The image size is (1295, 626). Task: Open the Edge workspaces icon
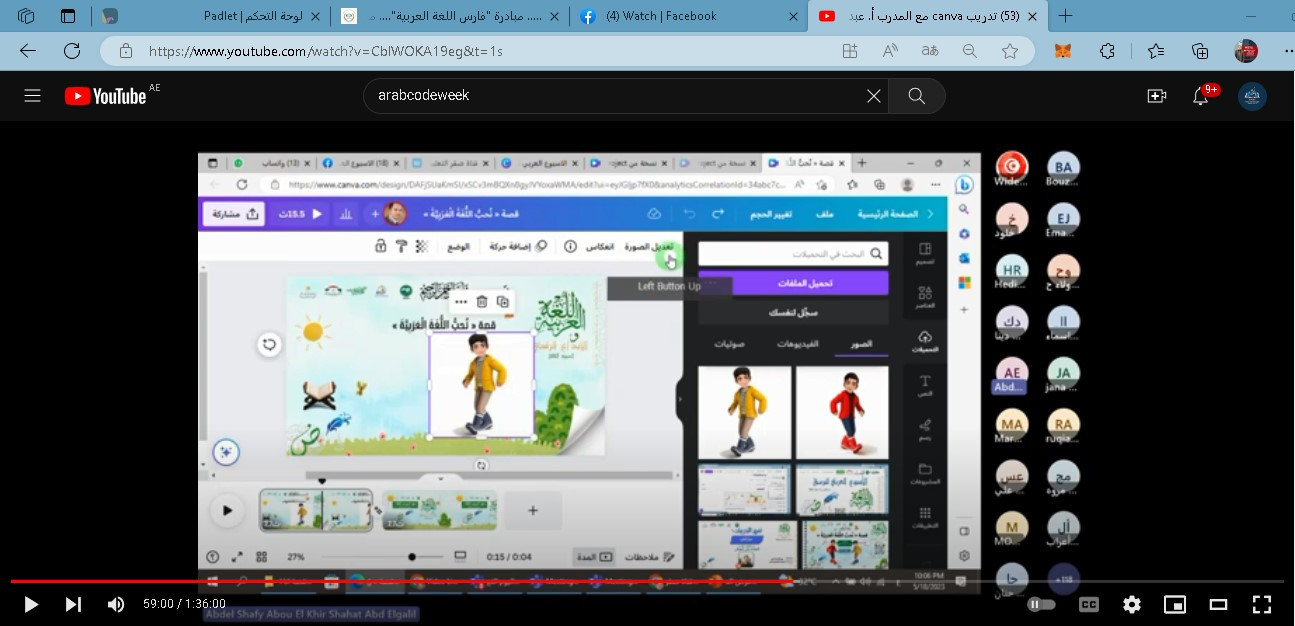[x=27, y=16]
